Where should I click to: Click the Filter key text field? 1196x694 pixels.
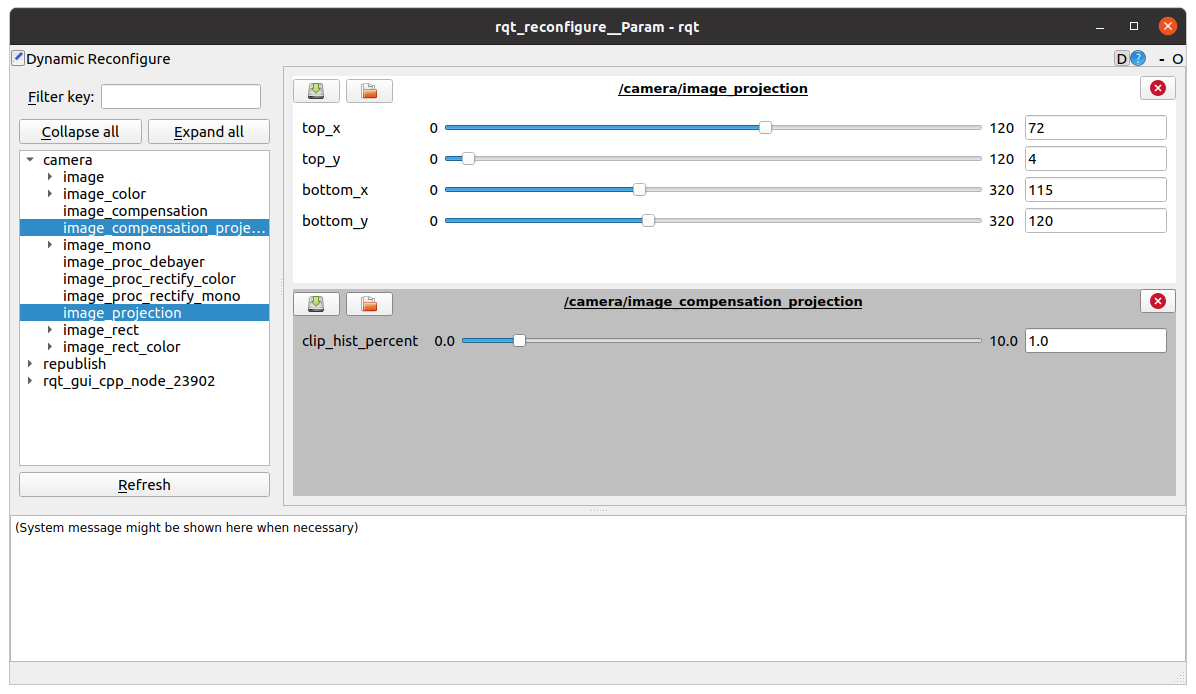(x=180, y=97)
